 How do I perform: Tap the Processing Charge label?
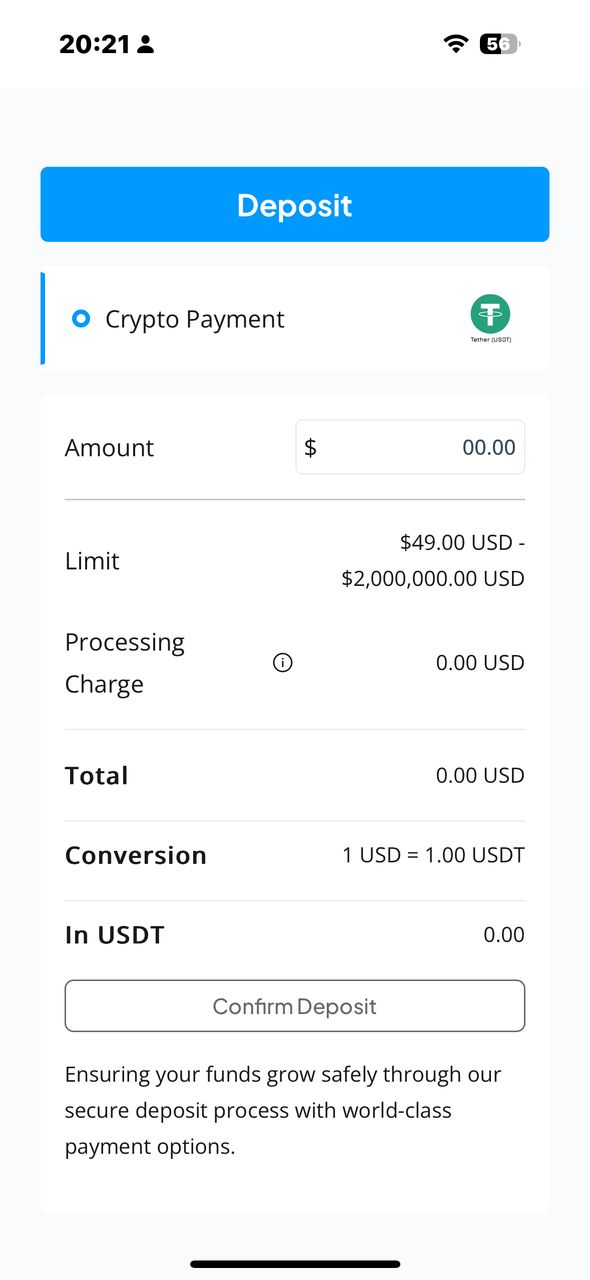[x=125, y=663]
